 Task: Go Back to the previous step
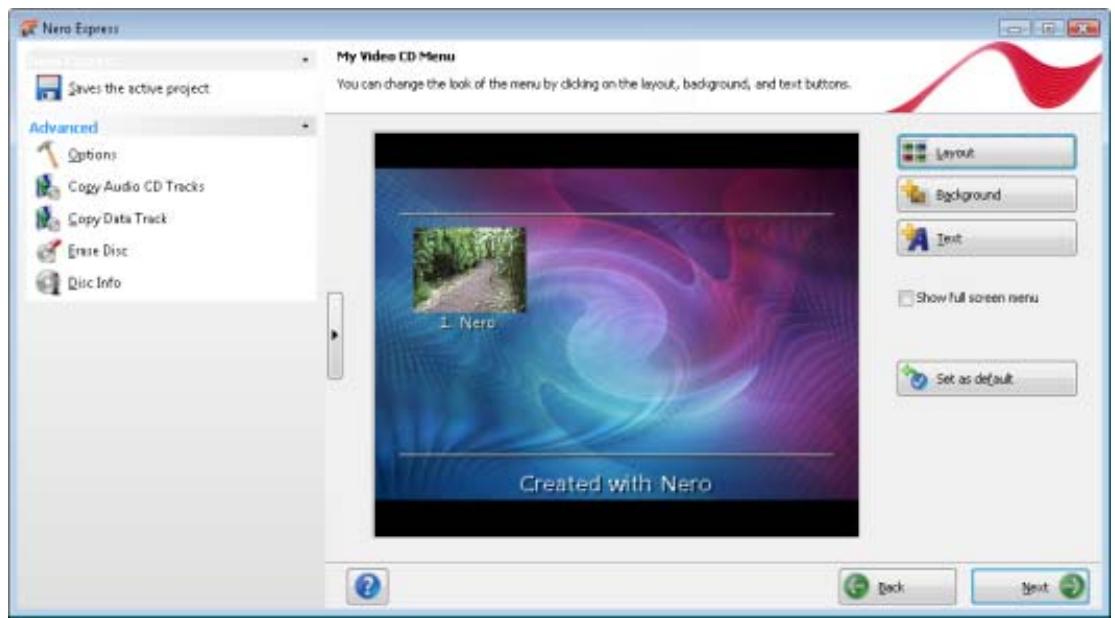[897, 587]
